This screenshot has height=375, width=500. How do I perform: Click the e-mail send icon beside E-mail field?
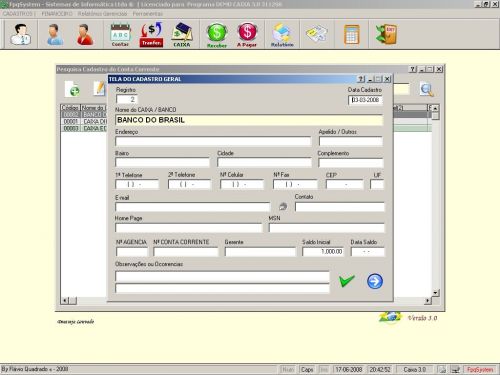(283, 207)
